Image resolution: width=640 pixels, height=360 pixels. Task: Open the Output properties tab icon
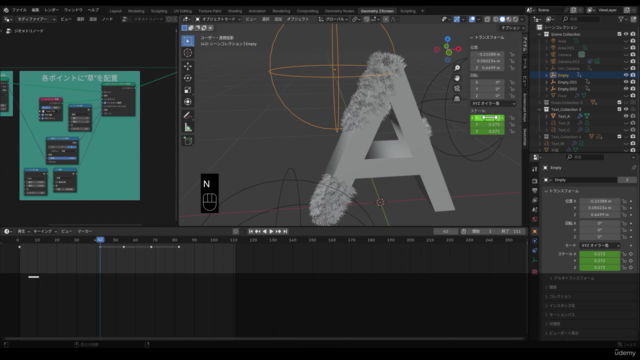[x=535, y=191]
